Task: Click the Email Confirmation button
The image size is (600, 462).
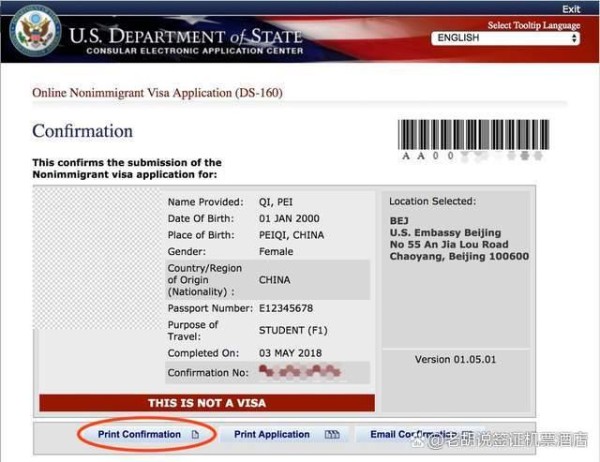Action: [x=420, y=434]
